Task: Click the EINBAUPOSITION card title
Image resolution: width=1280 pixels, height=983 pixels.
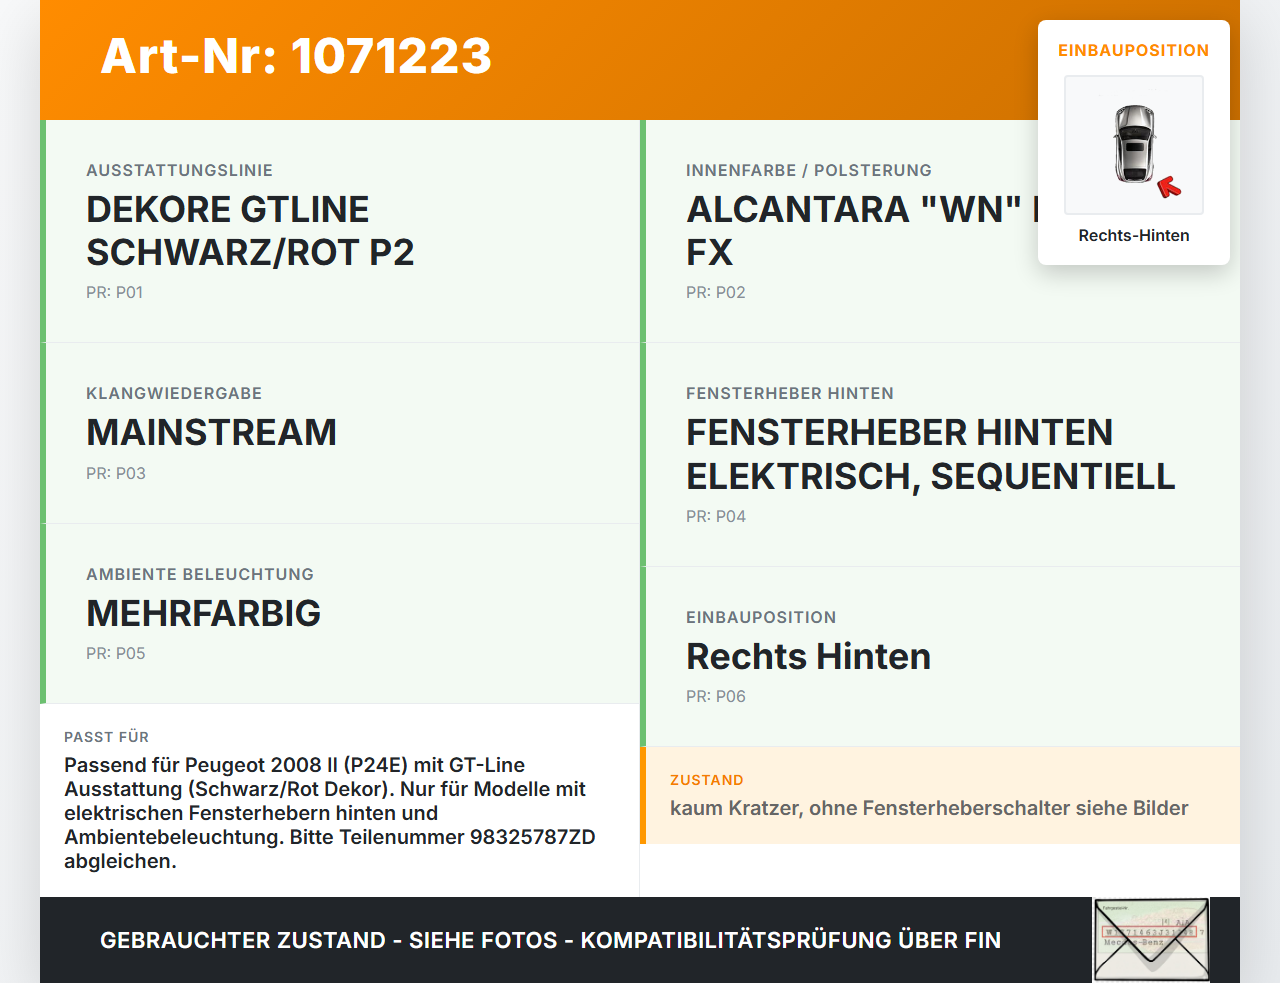Action: (x=1134, y=50)
